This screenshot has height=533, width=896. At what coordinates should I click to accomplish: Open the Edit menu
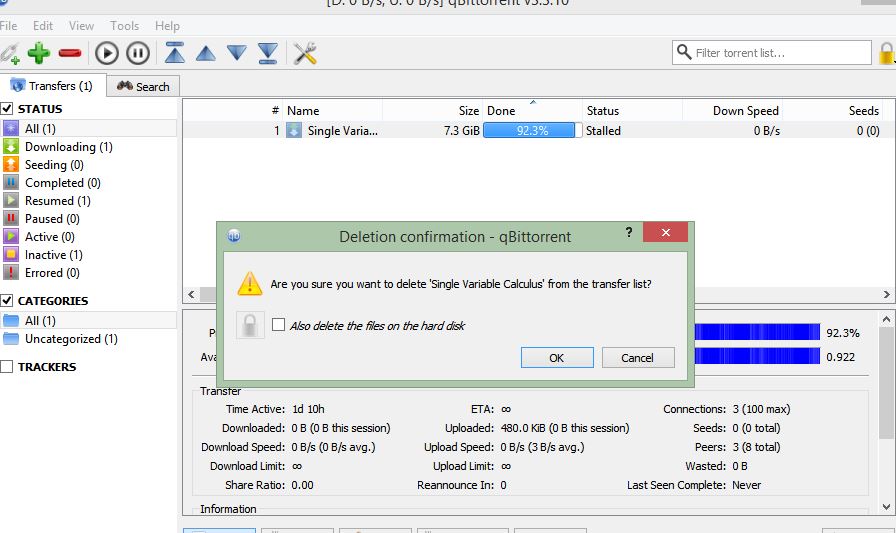(x=43, y=26)
